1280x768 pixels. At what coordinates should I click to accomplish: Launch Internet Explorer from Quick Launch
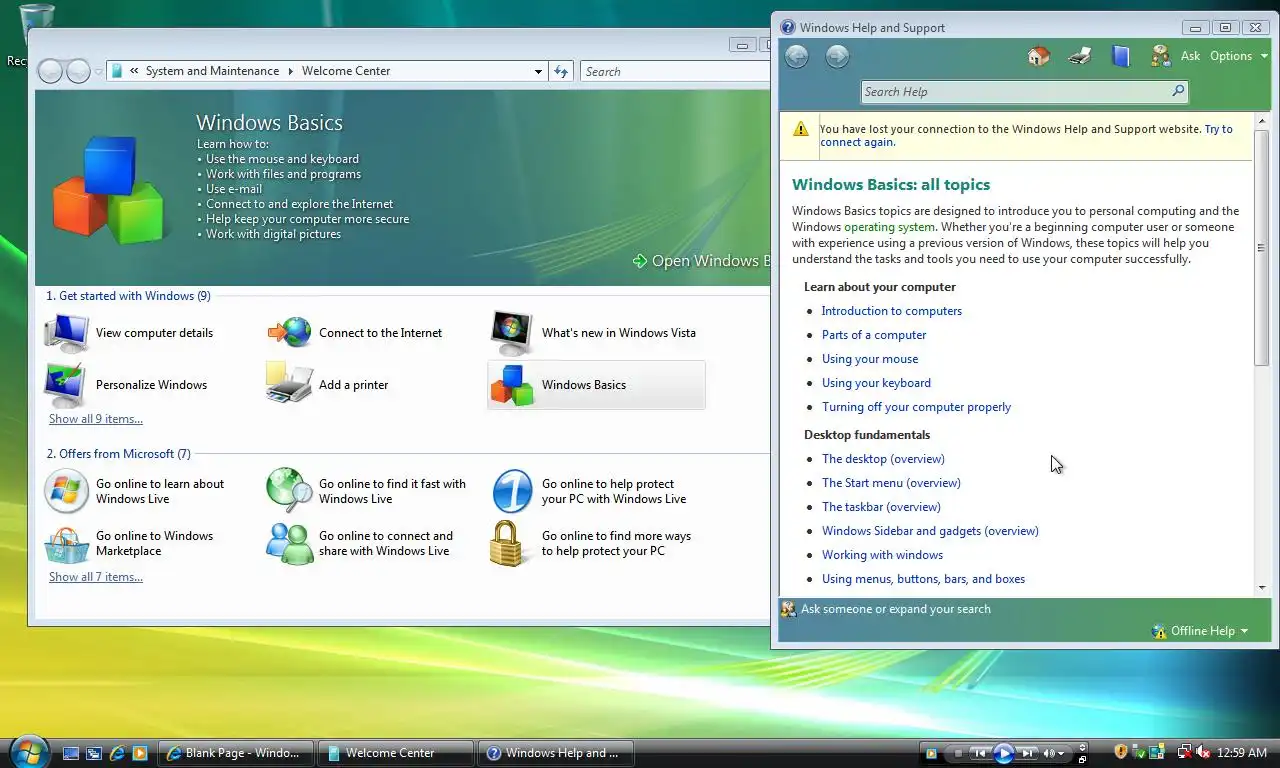click(117, 753)
